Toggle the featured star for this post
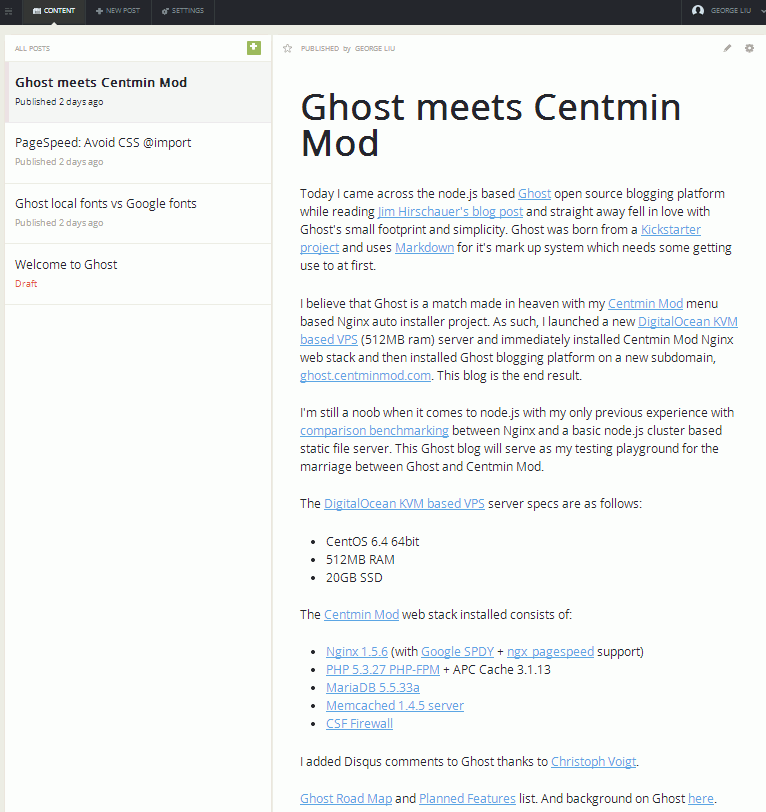 (287, 48)
